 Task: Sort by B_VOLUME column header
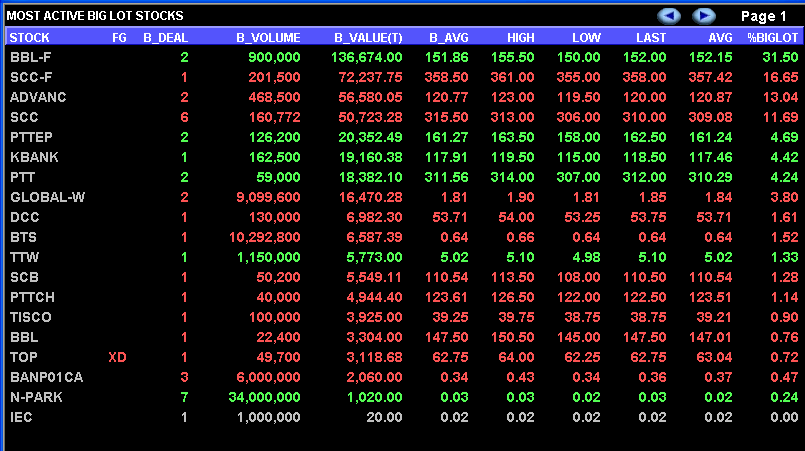pos(268,37)
